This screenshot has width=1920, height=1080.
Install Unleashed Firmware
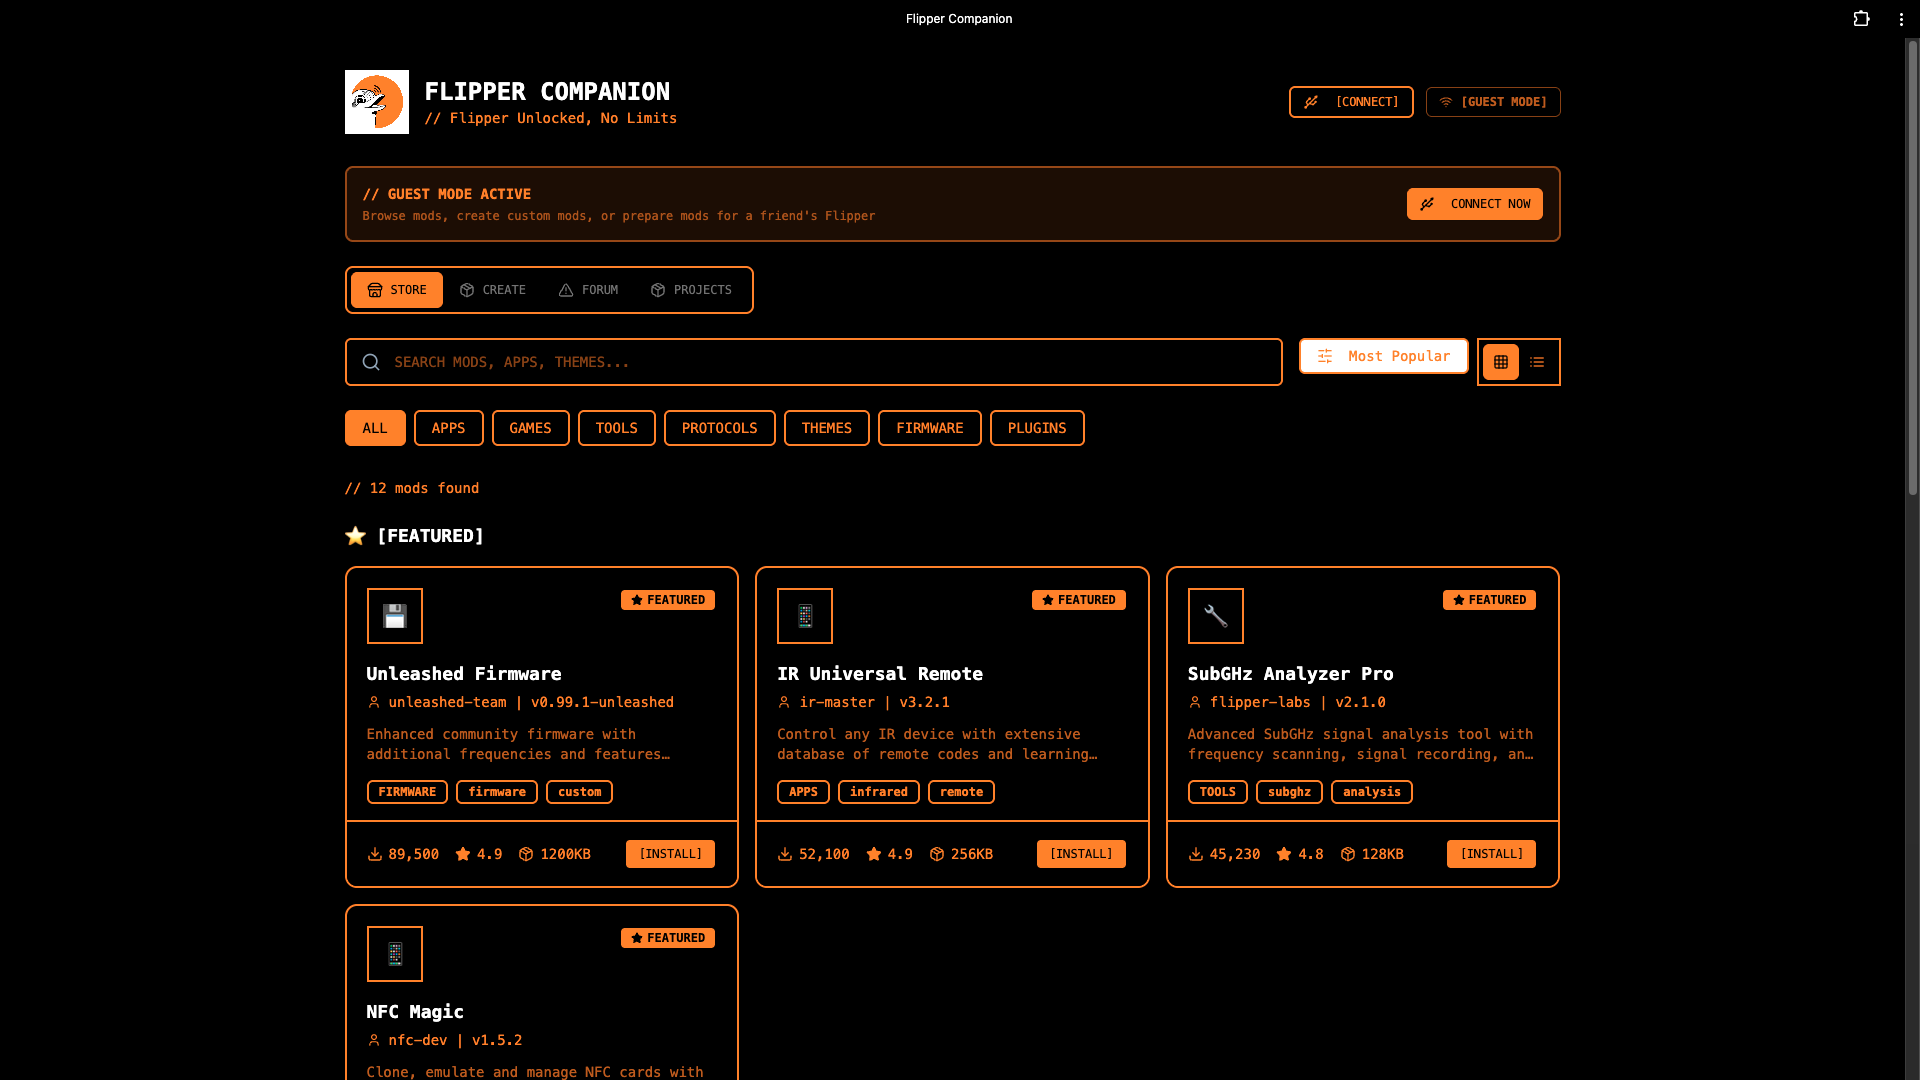[x=670, y=854]
